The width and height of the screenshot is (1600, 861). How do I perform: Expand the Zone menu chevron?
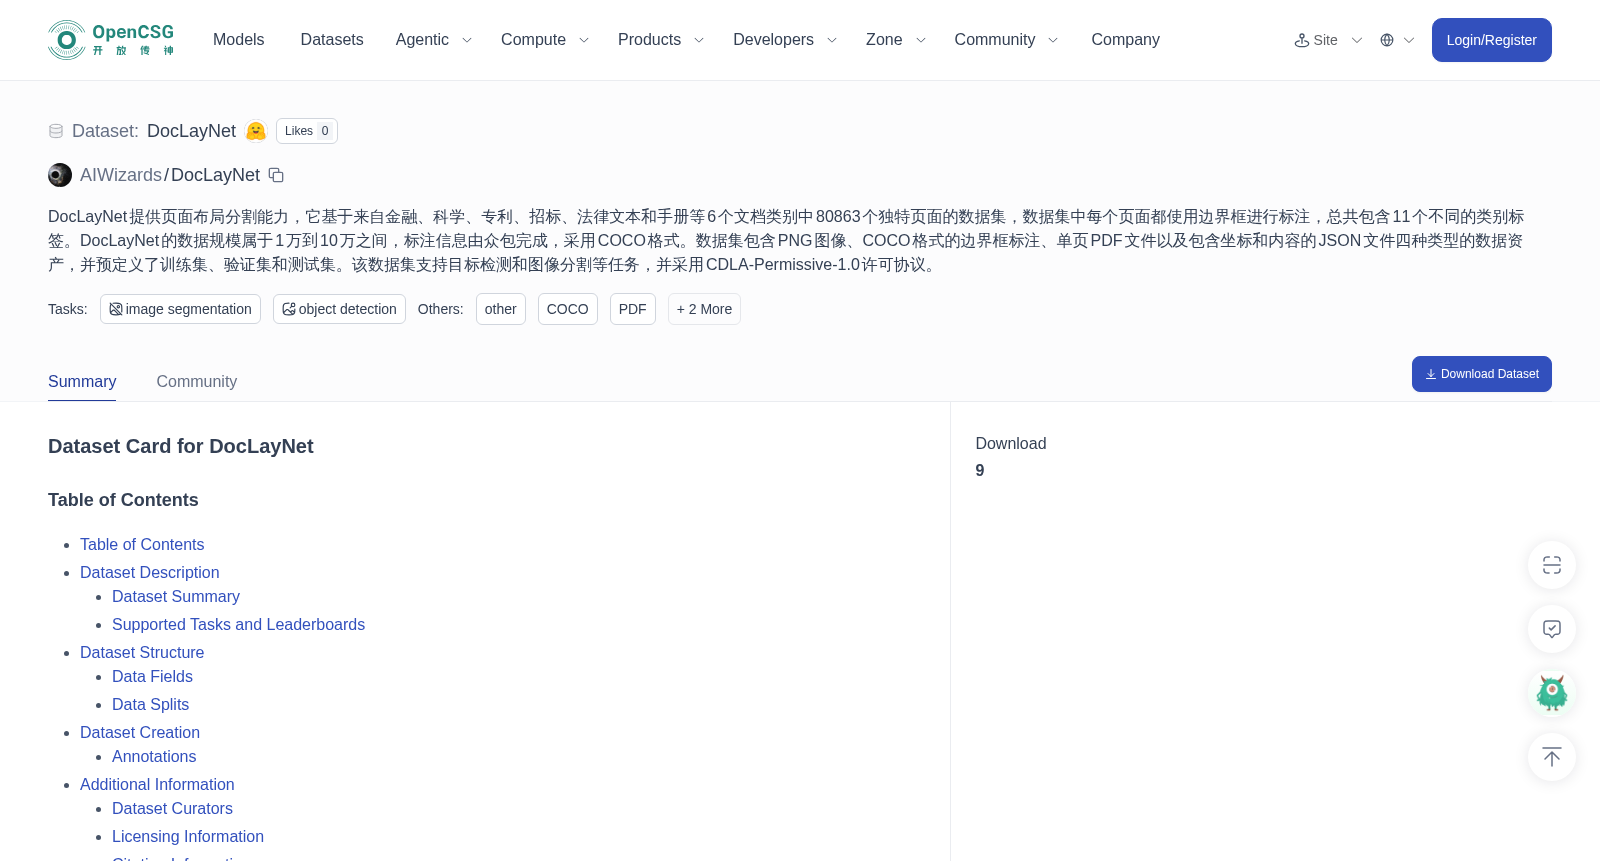921,40
